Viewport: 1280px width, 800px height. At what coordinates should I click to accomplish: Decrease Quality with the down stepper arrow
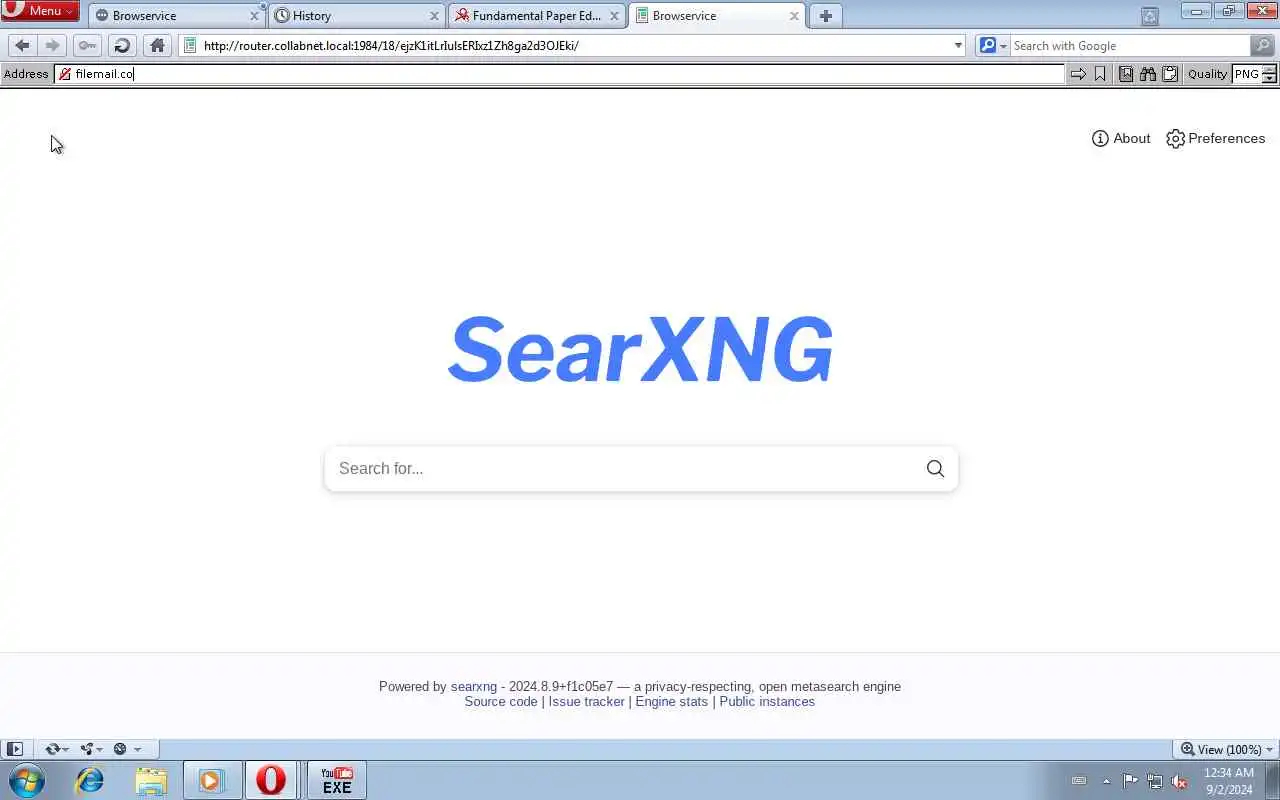(1270, 78)
